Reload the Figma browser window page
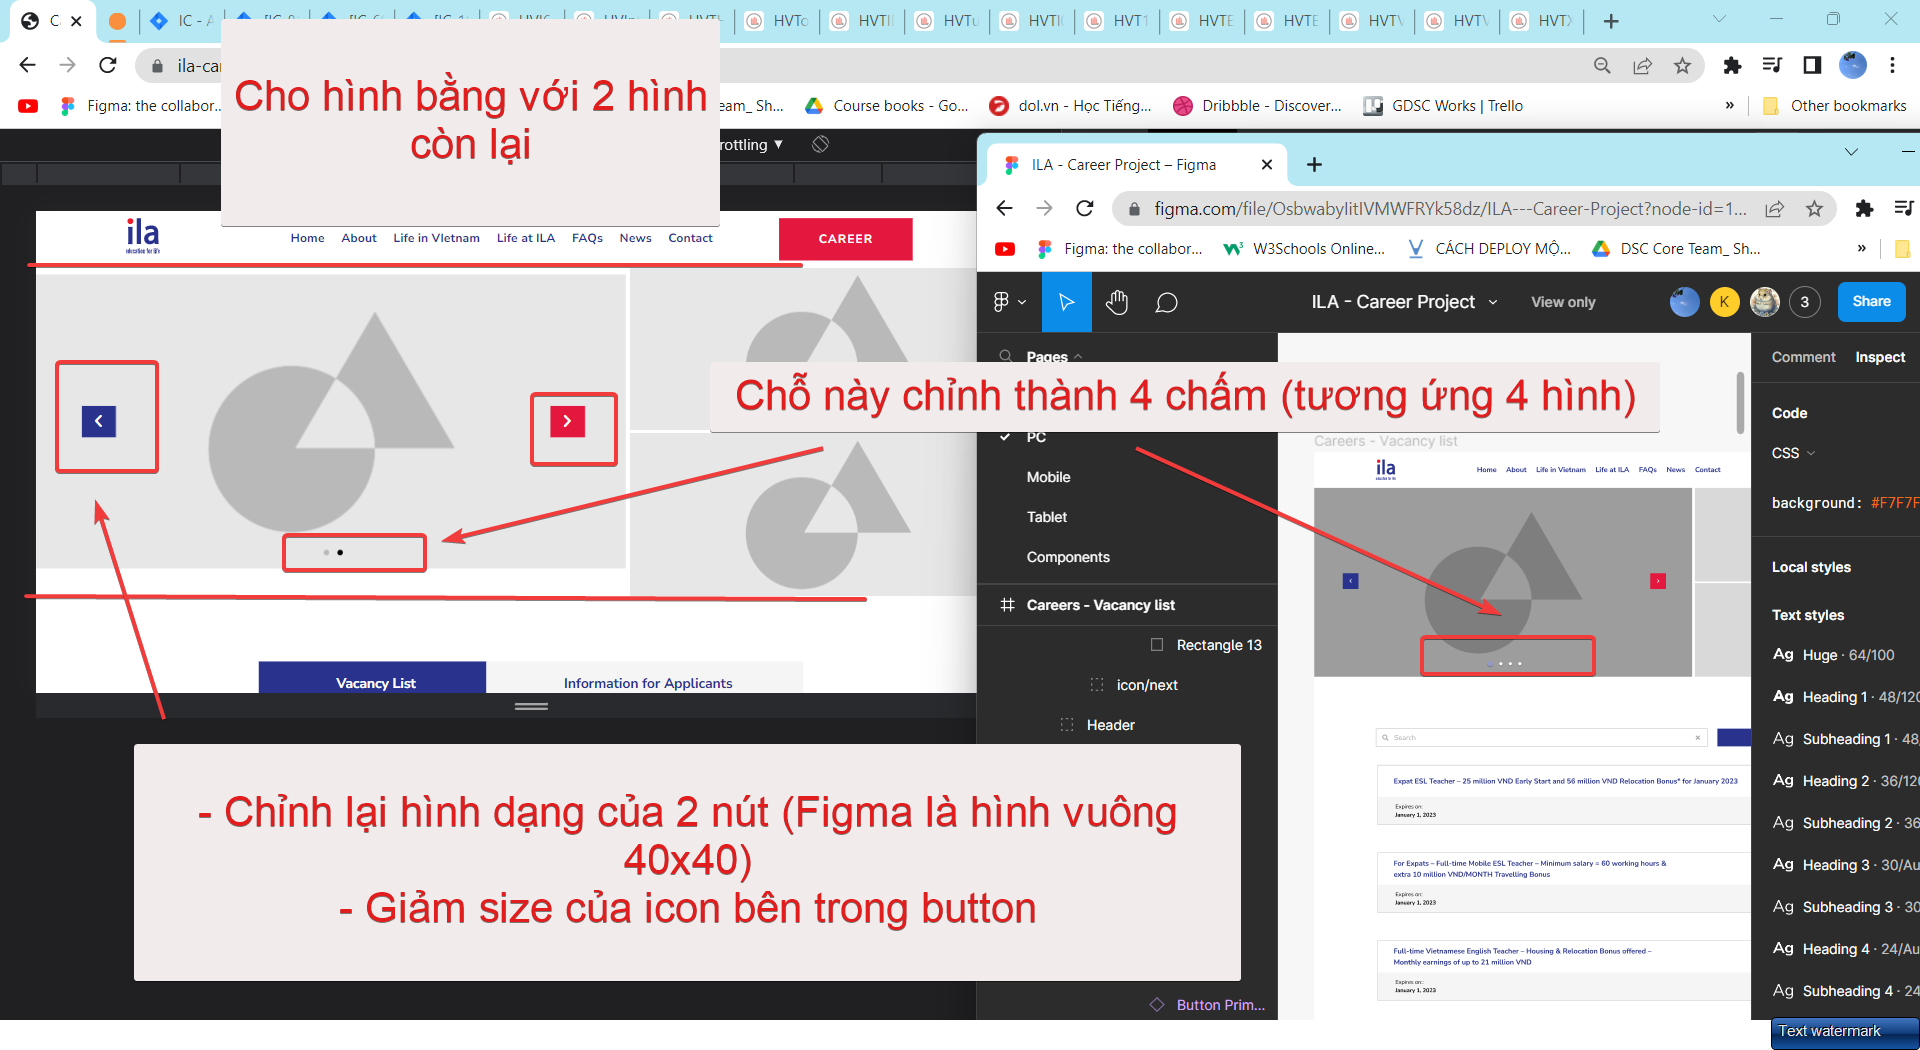This screenshot has width=1920, height=1050. click(1085, 208)
